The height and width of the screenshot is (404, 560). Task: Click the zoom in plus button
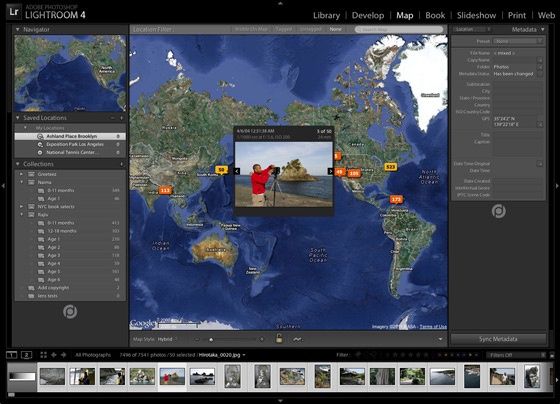[262, 340]
